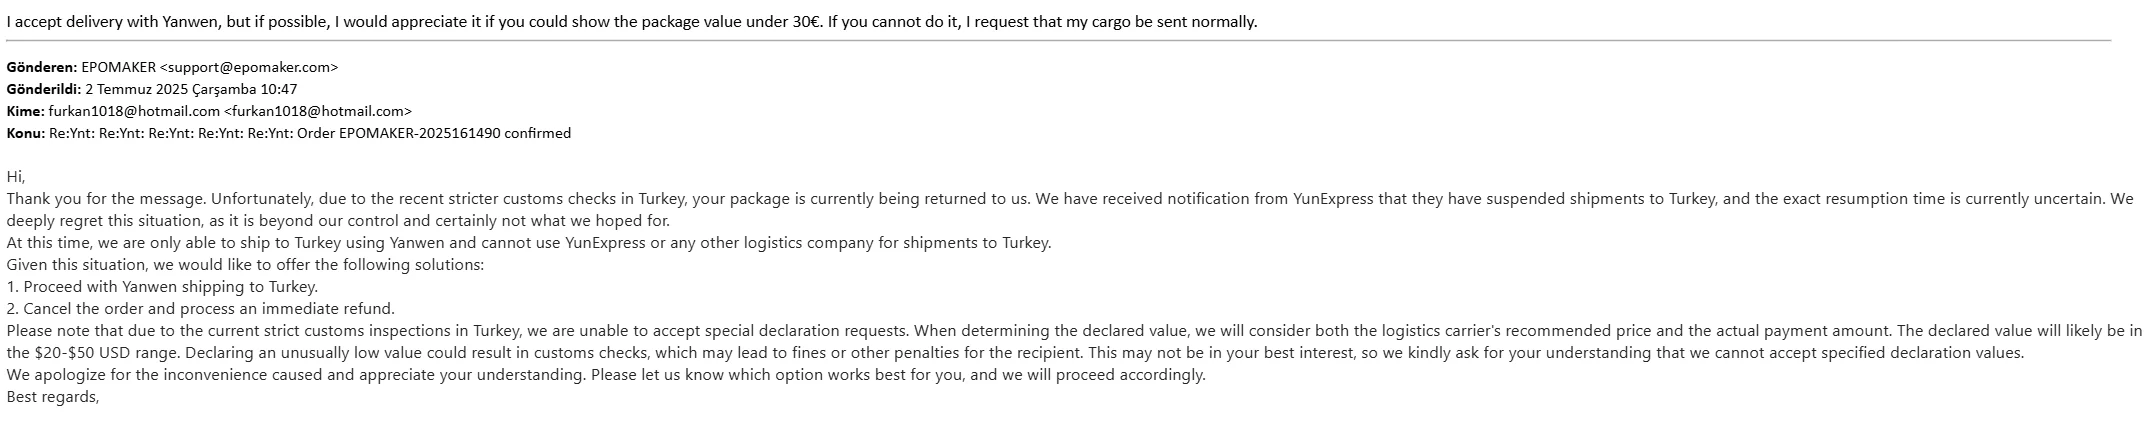Click the support@epomaker.com sender address
Screen dimensions: 2154x427
[x=249, y=68]
